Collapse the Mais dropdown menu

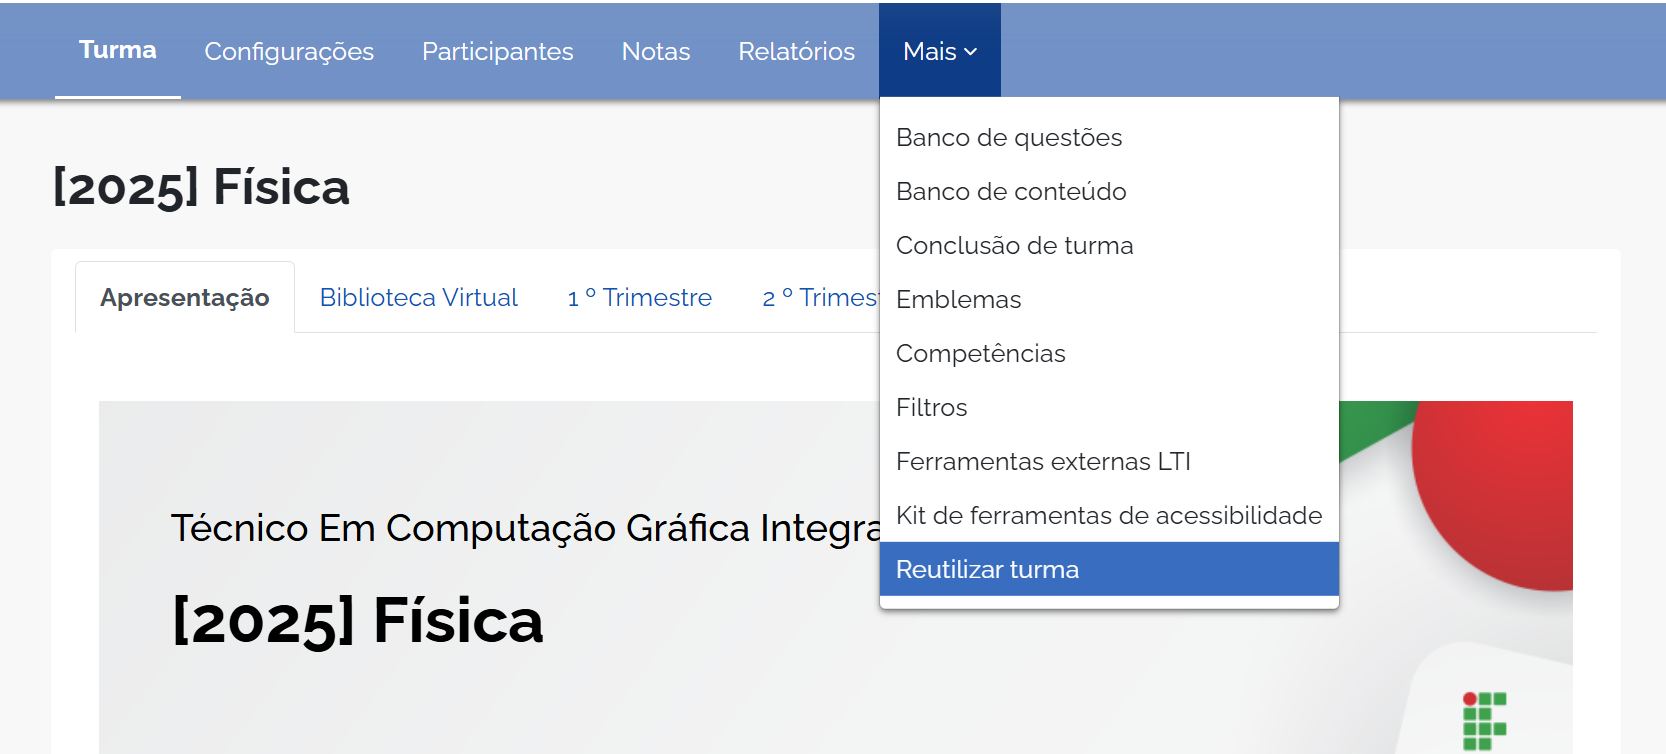[x=939, y=51]
